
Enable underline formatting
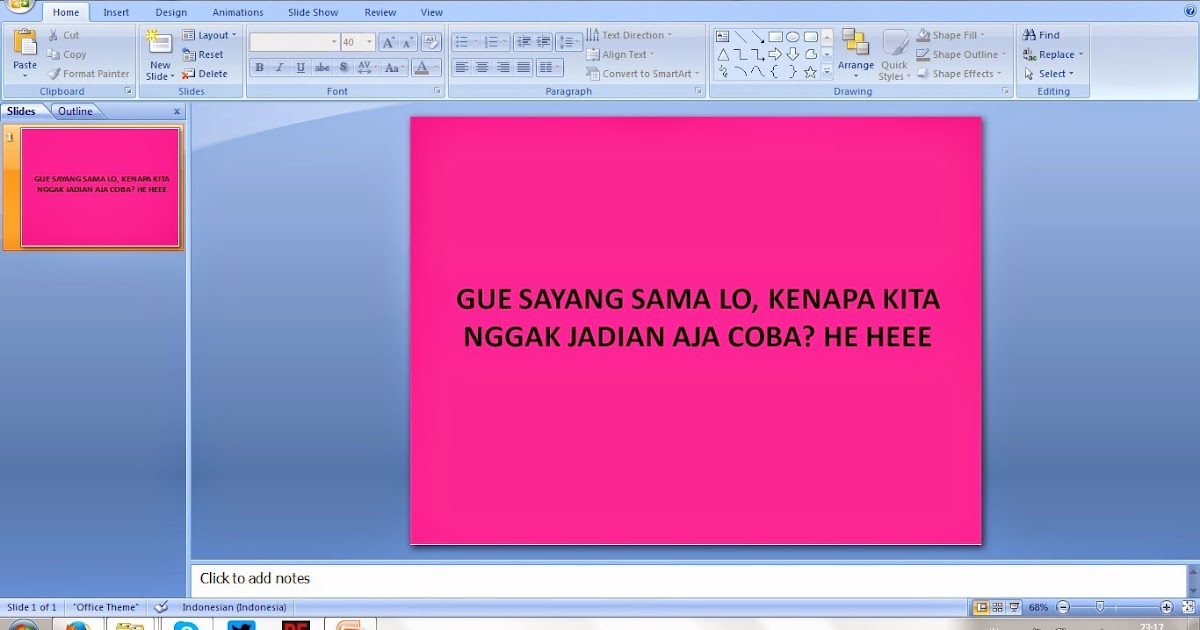click(300, 67)
